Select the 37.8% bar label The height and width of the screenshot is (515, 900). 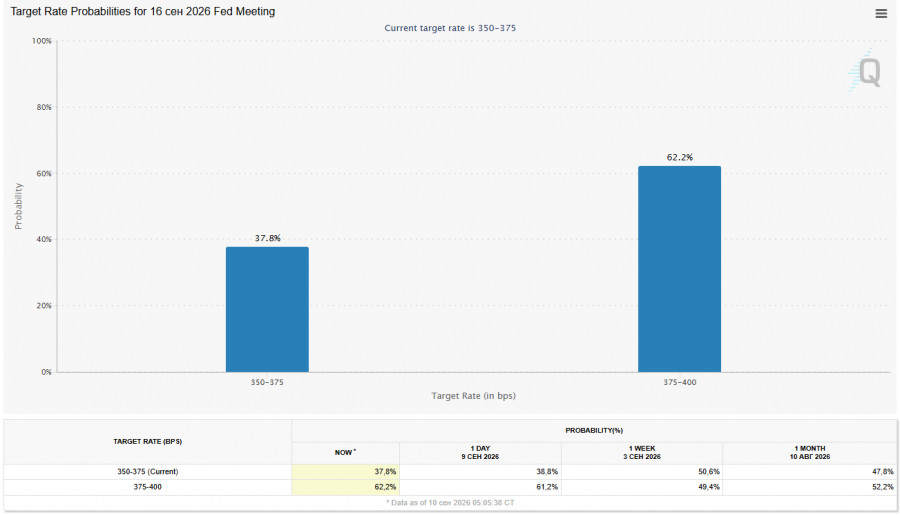[267, 238]
